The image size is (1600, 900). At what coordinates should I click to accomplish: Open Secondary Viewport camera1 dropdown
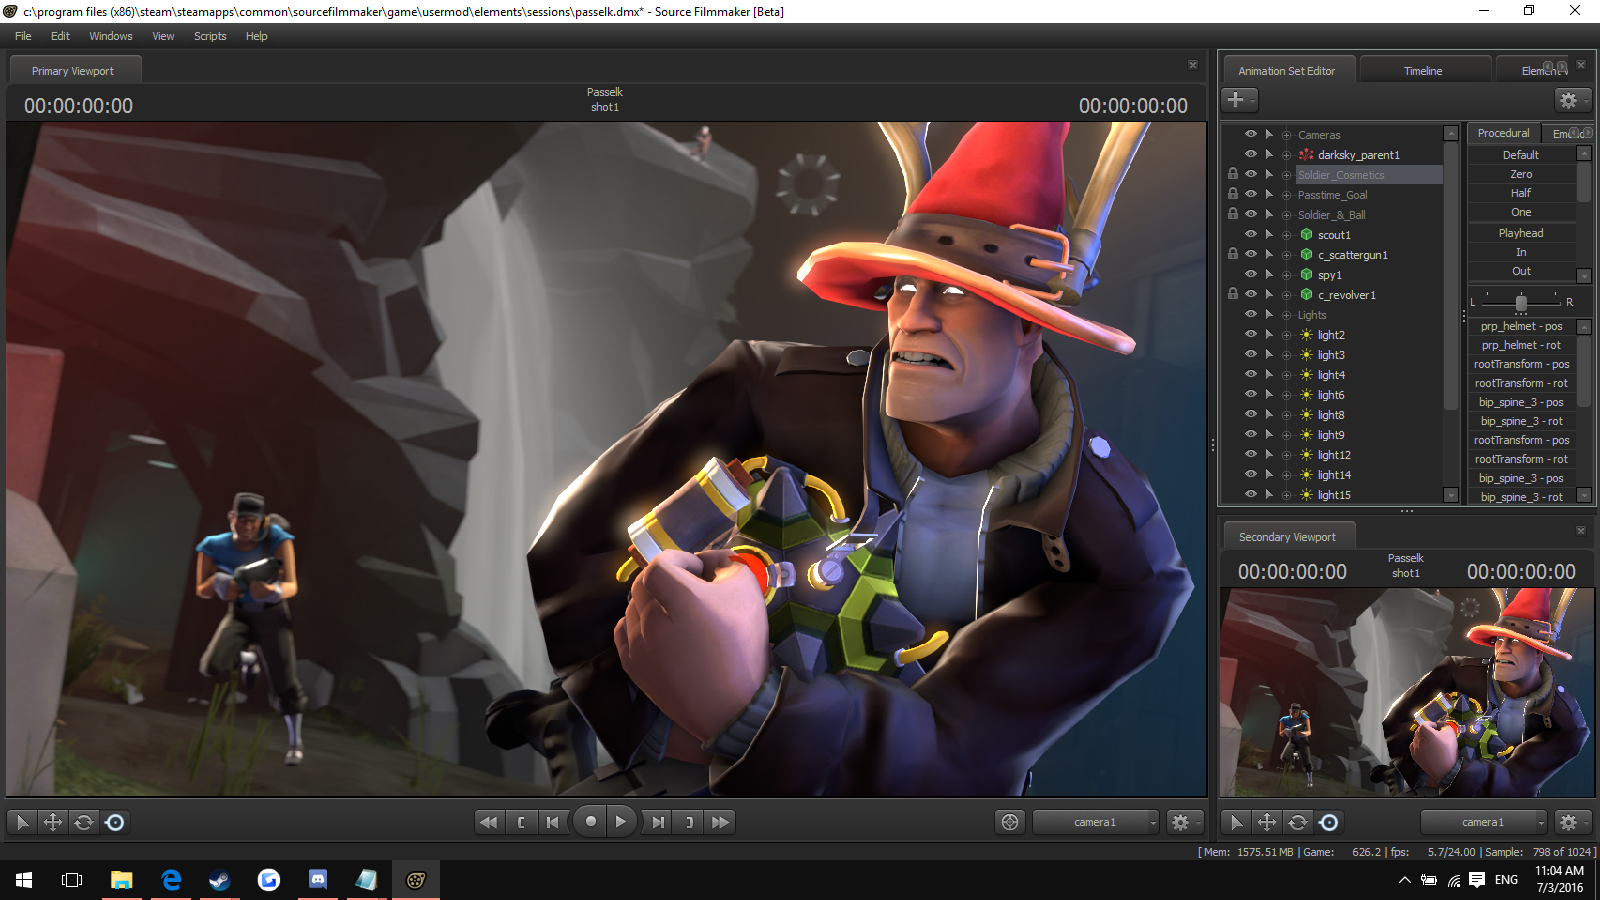pos(1483,822)
